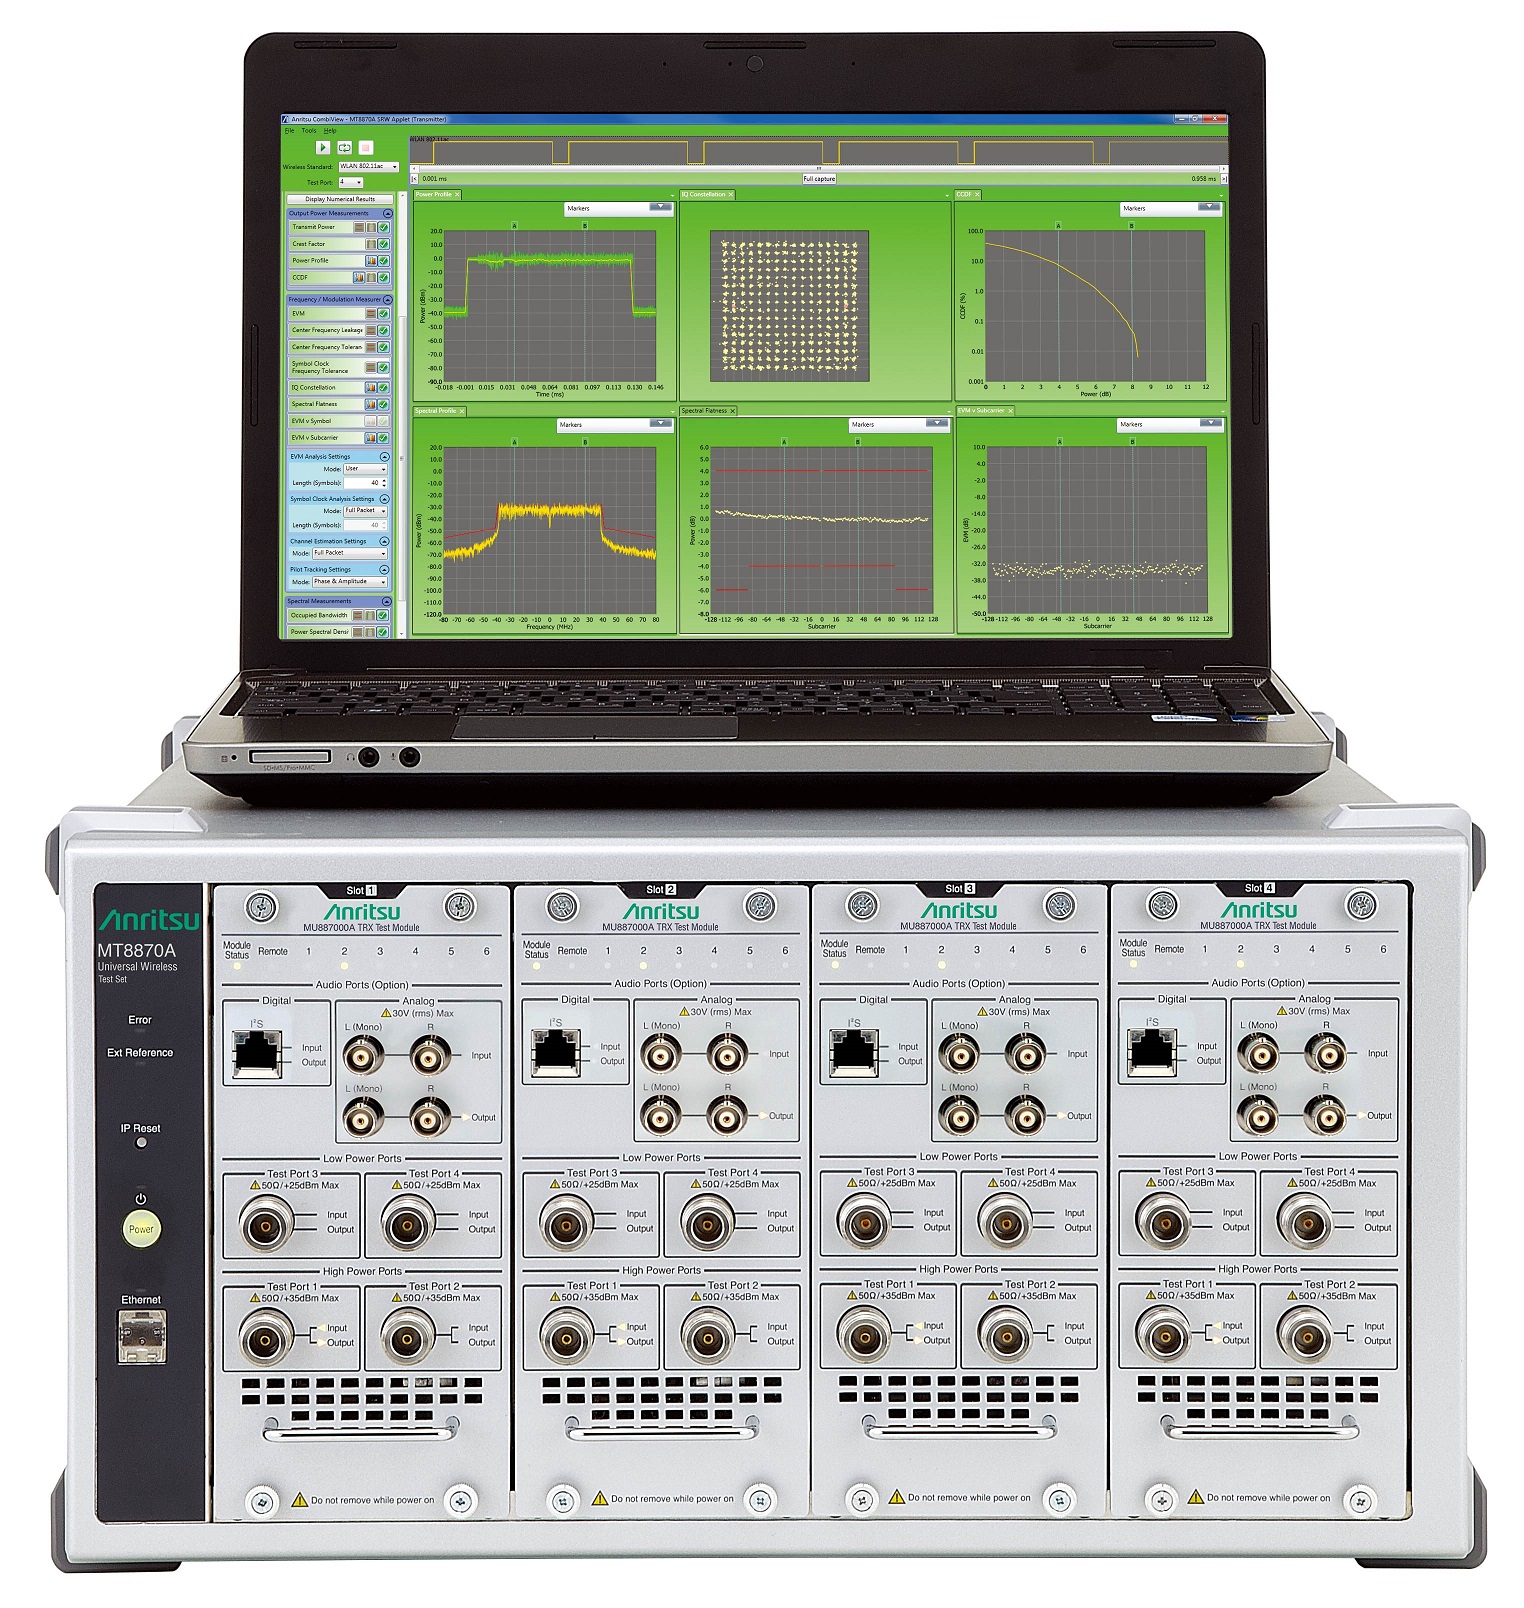Click the numeric results icon for EVM

[371, 314]
